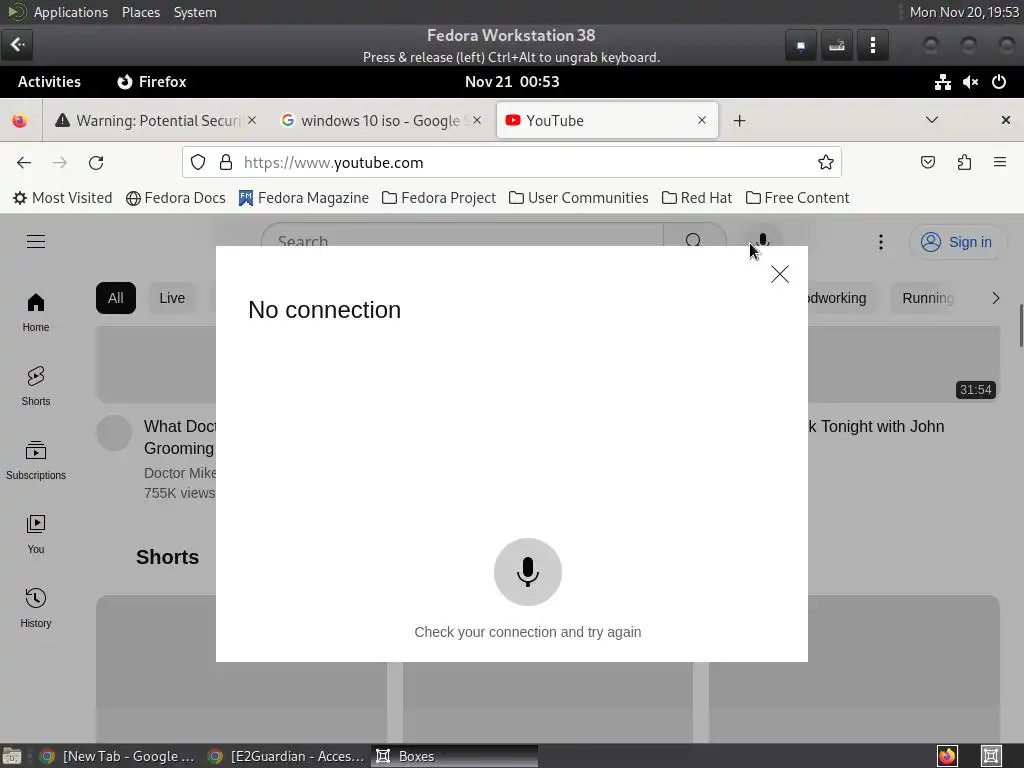Open the Fedora Project bookmark folder

click(x=439, y=198)
